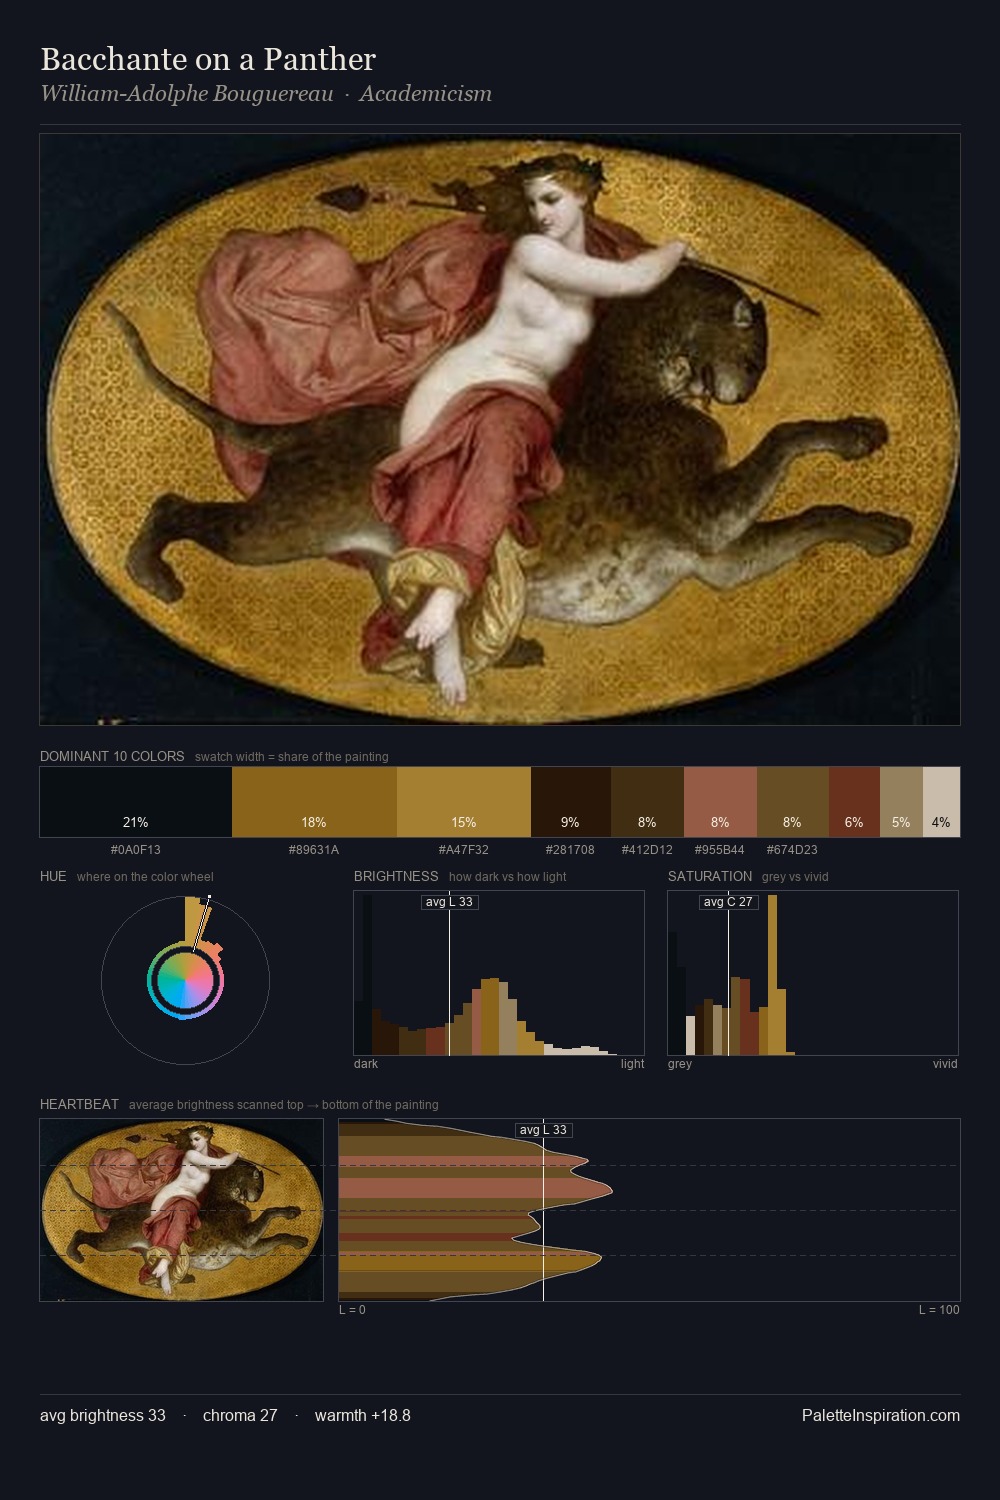The height and width of the screenshot is (1500, 1000).
Task: Click the title 'Bacchante on a Panther'
Action: (208, 59)
